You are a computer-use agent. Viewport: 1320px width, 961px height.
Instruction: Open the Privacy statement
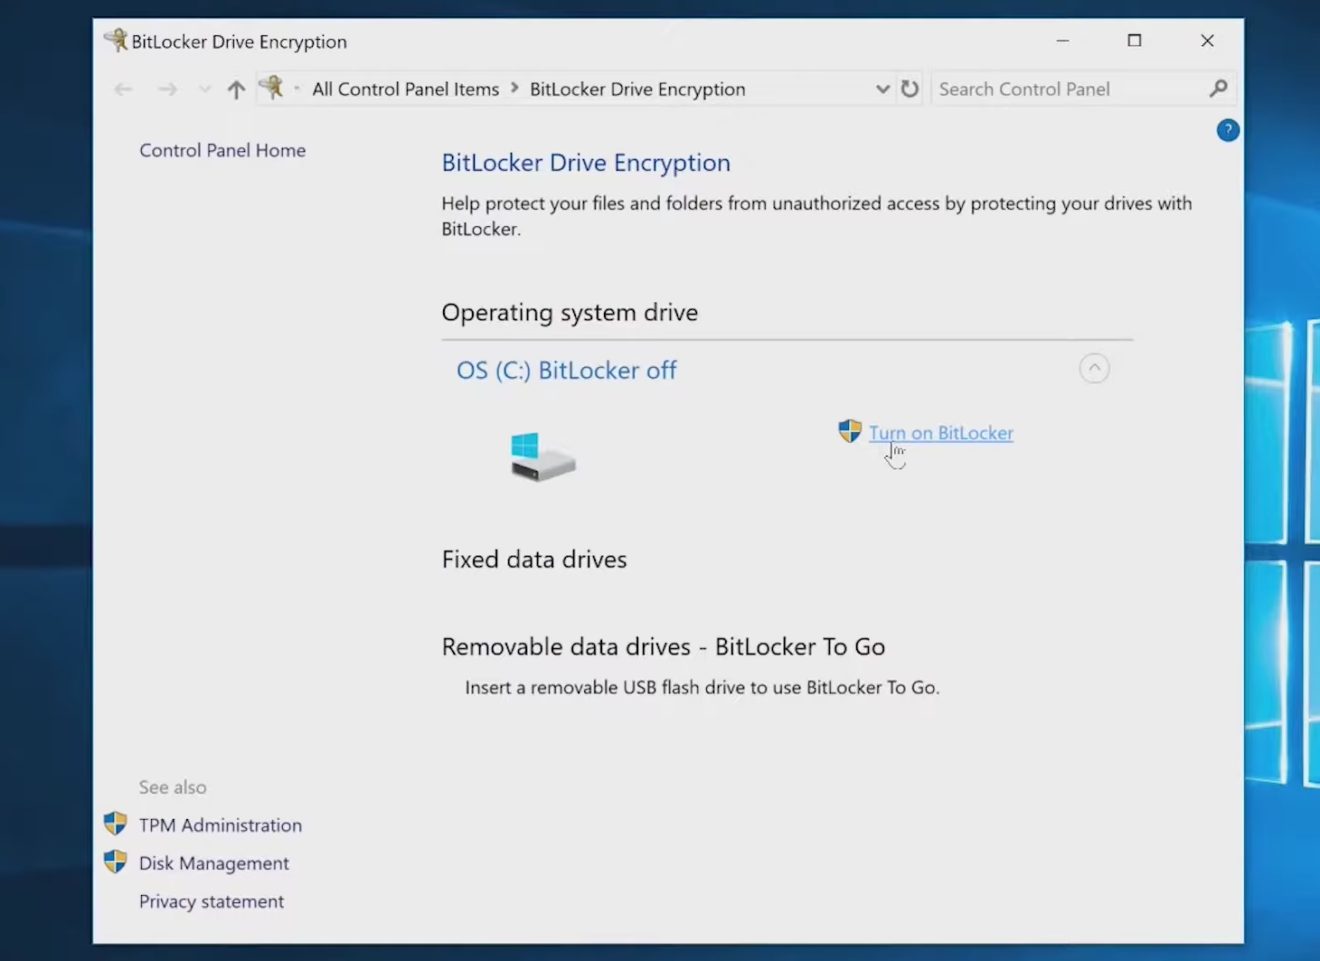coord(211,901)
